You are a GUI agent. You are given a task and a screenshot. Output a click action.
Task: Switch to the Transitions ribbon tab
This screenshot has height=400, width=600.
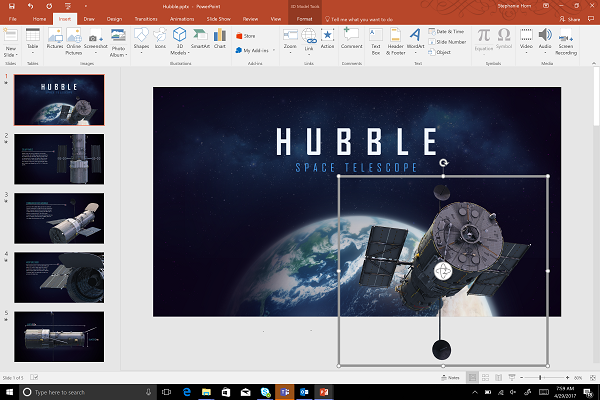148,18
